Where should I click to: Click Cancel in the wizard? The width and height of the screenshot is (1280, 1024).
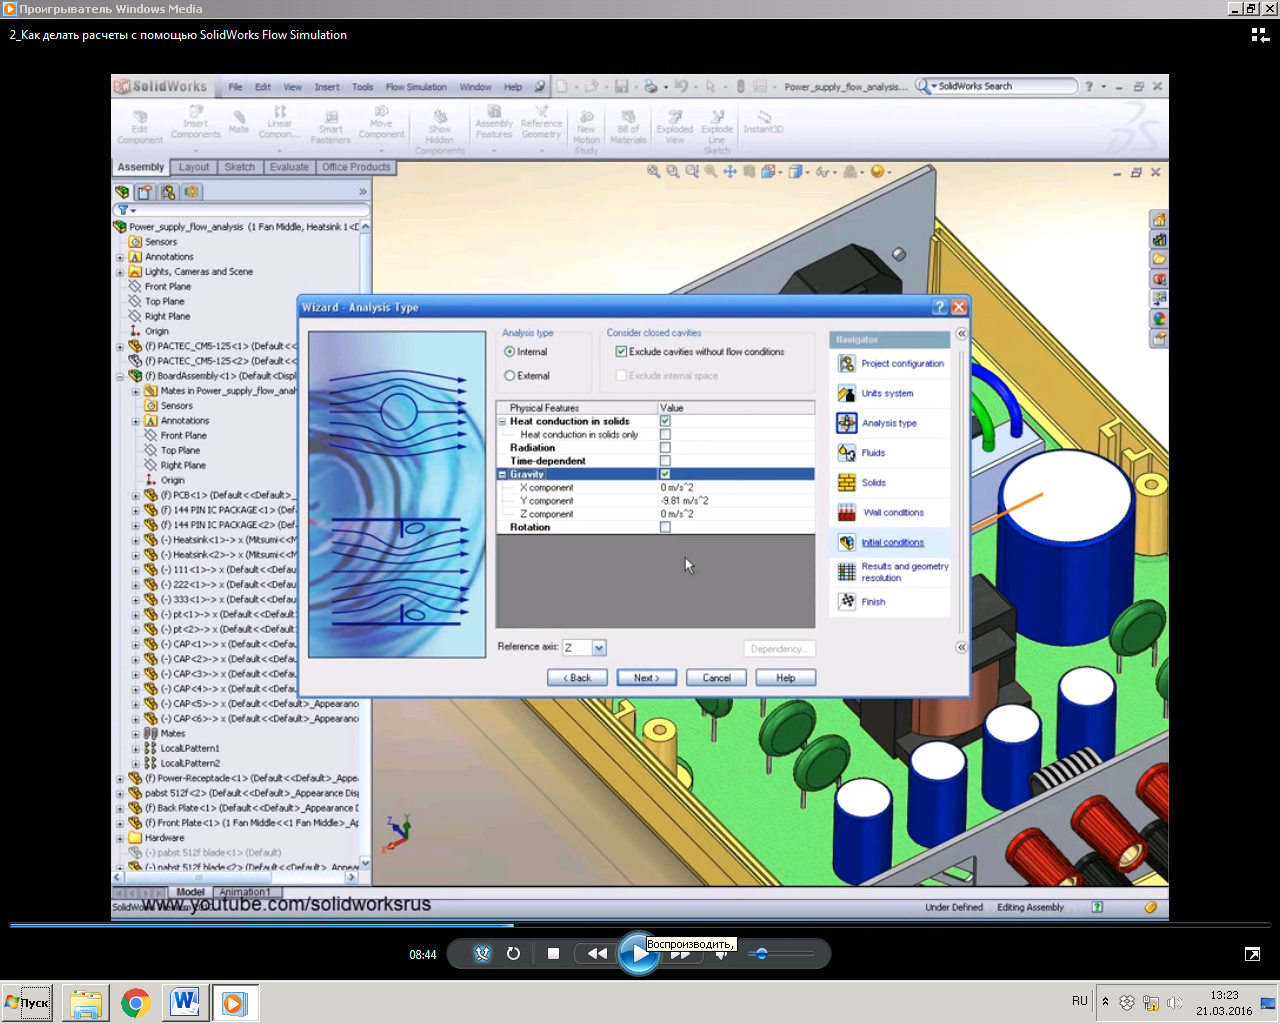click(716, 678)
